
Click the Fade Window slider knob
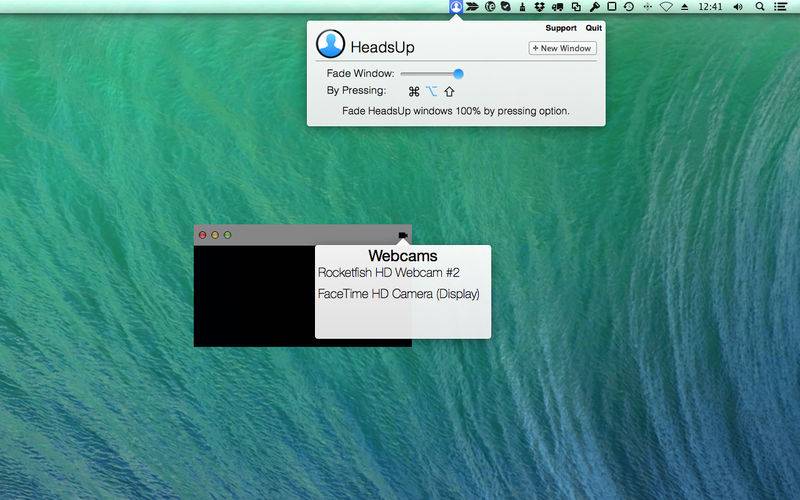pyautogui.click(x=458, y=74)
